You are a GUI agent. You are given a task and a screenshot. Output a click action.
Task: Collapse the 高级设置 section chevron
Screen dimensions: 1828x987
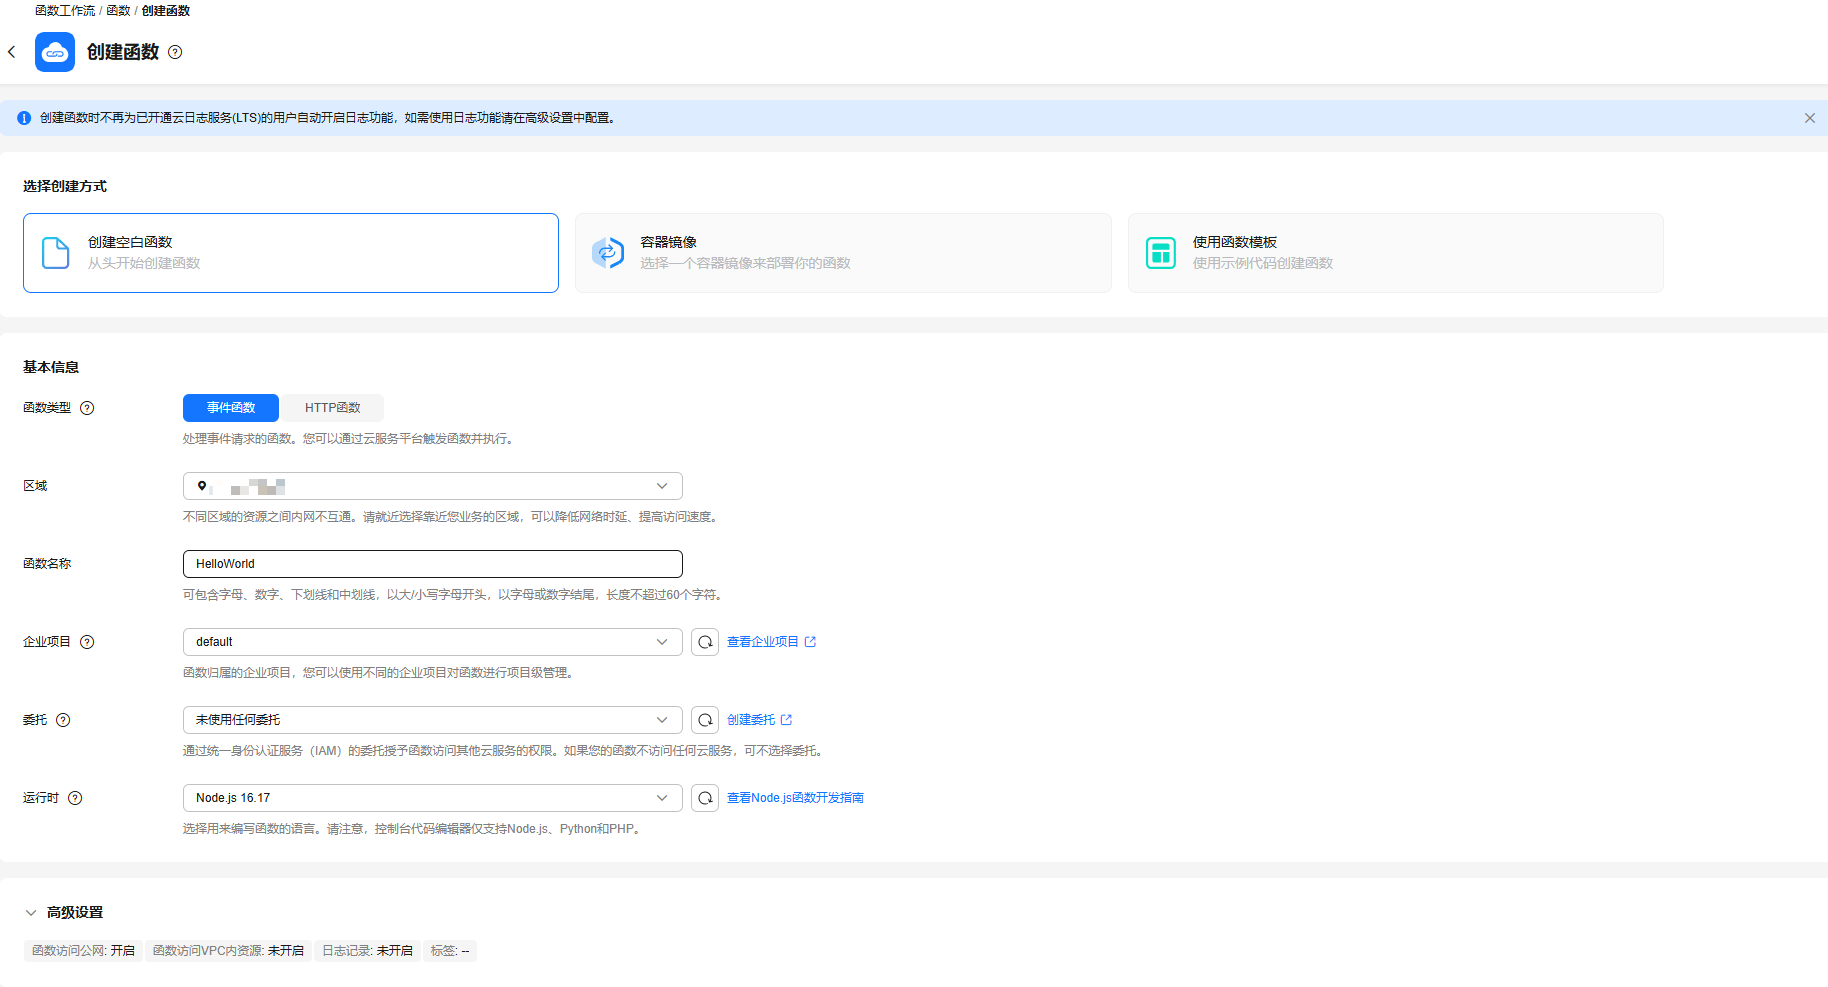point(31,913)
